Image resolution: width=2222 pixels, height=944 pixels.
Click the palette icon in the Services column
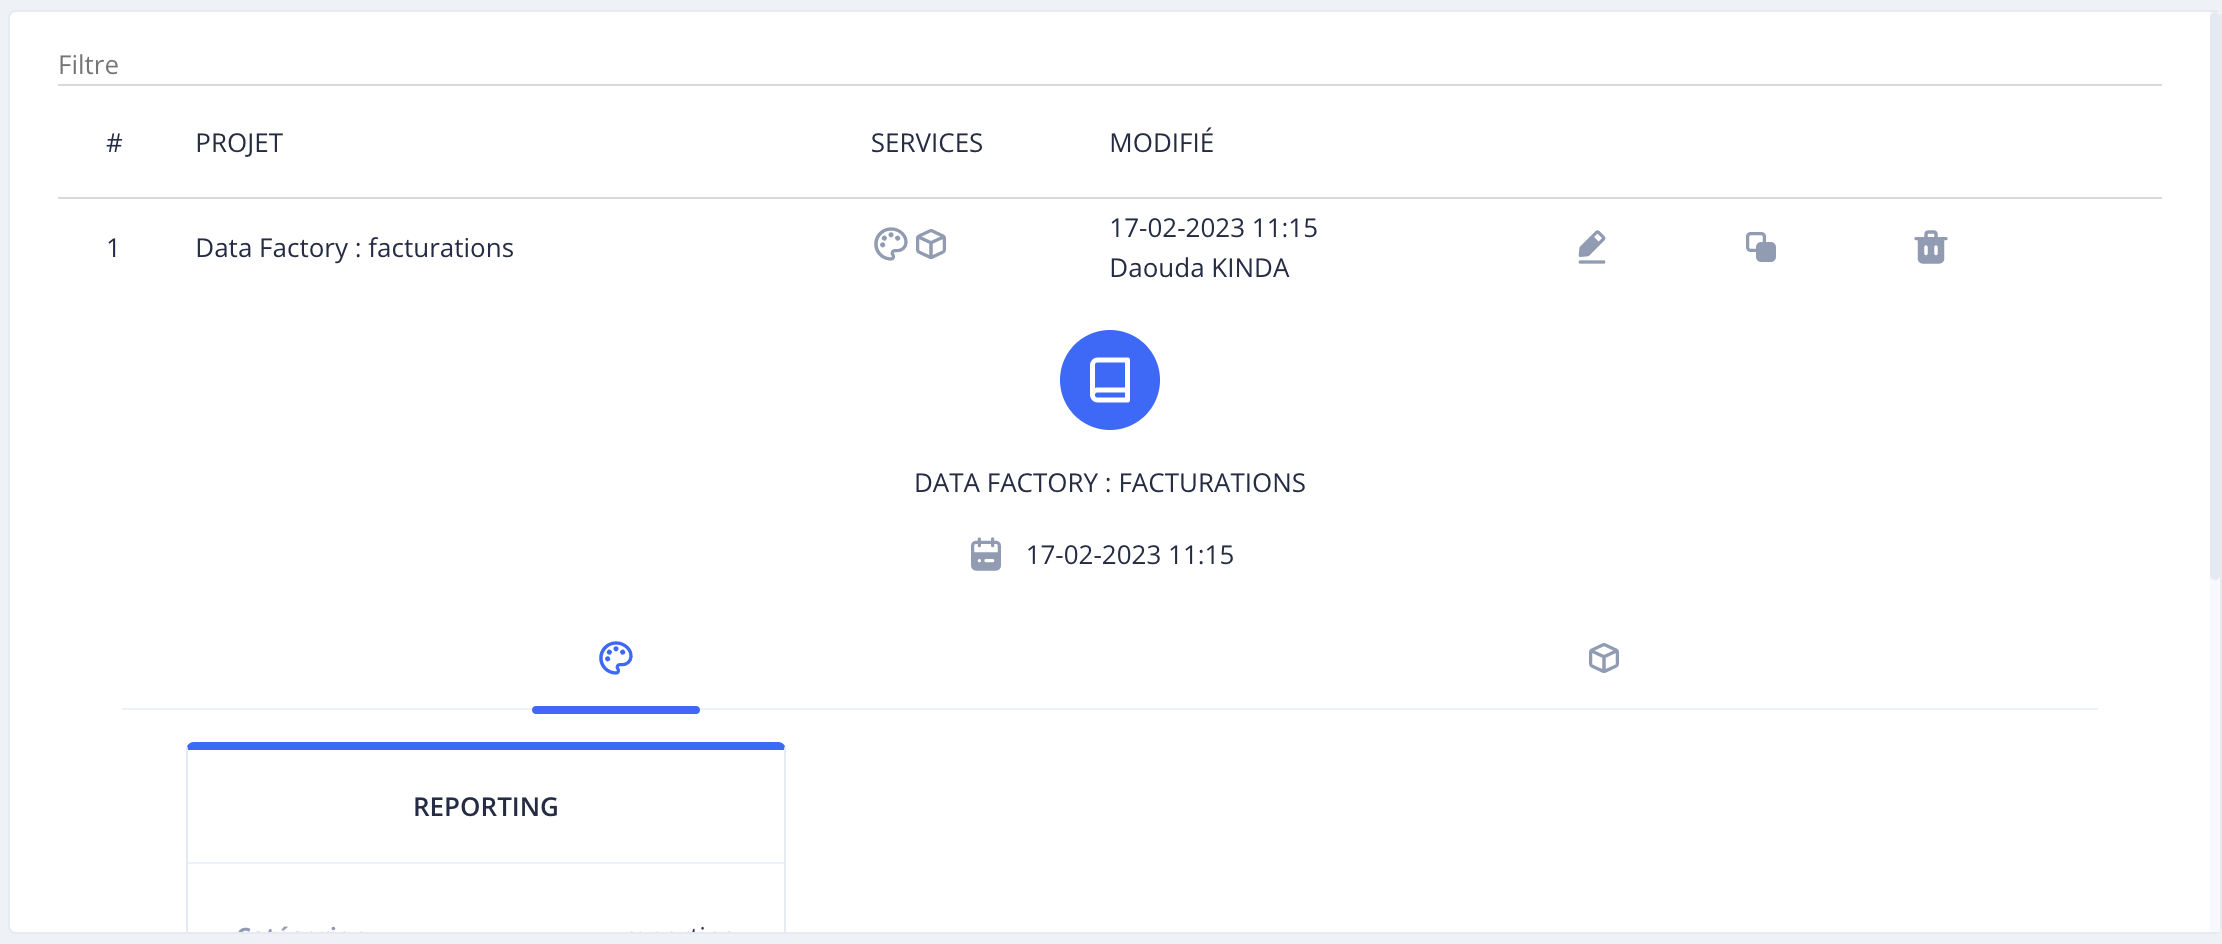pos(890,244)
